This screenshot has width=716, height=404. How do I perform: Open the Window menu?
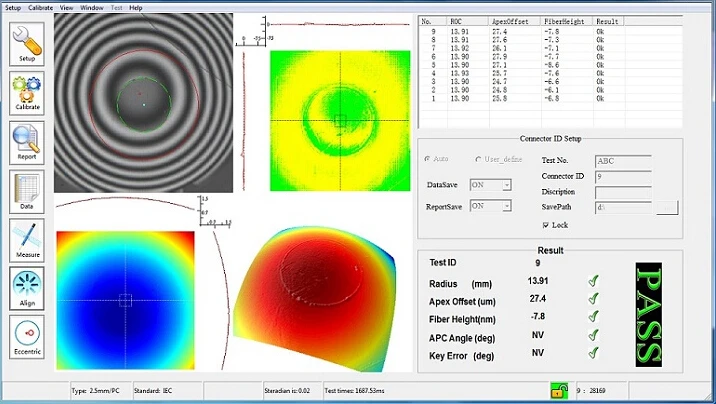pos(92,7)
